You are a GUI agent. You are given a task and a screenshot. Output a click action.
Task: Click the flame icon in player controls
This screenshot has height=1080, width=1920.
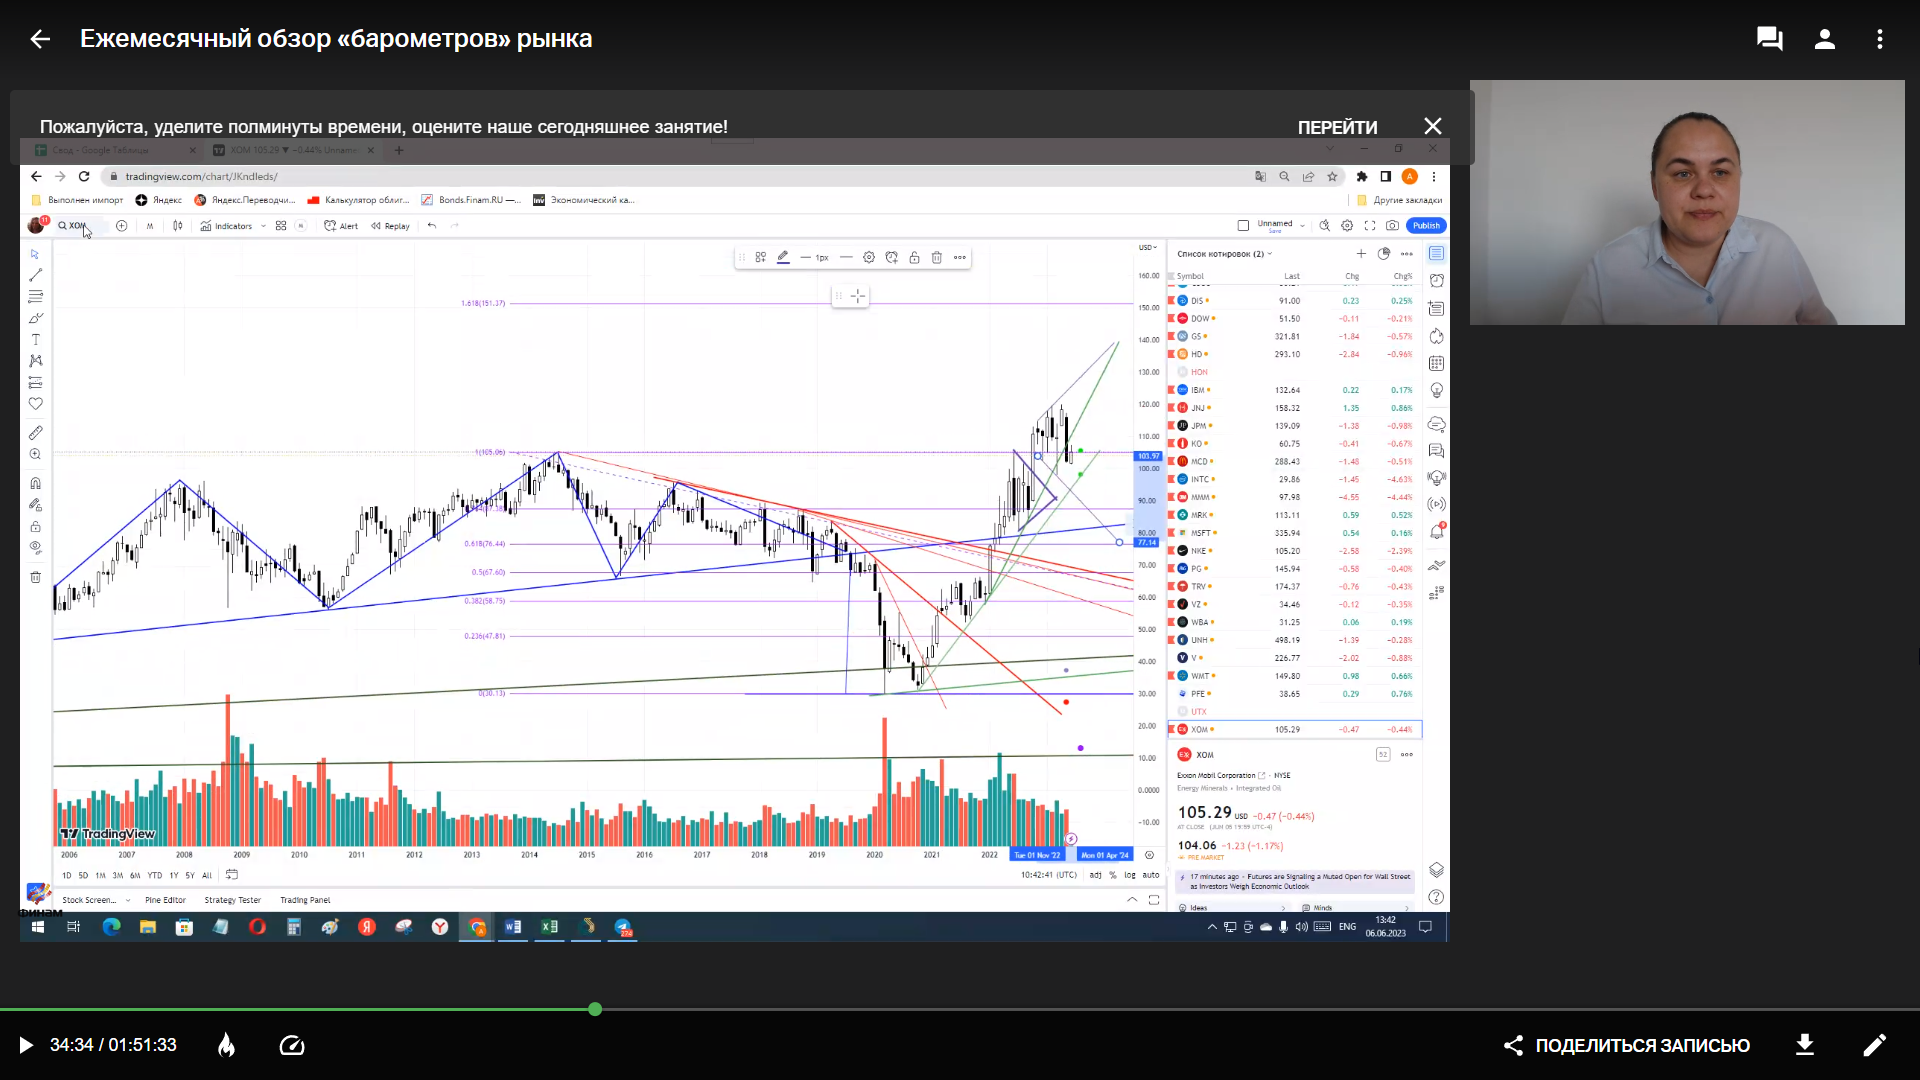(227, 1045)
